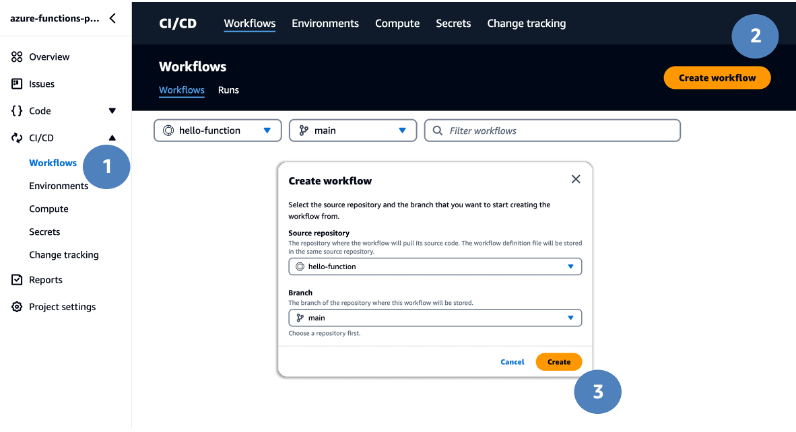Viewport: 796px width, 432px height.
Task: Open Compute tab in top navigation
Action: tap(397, 23)
